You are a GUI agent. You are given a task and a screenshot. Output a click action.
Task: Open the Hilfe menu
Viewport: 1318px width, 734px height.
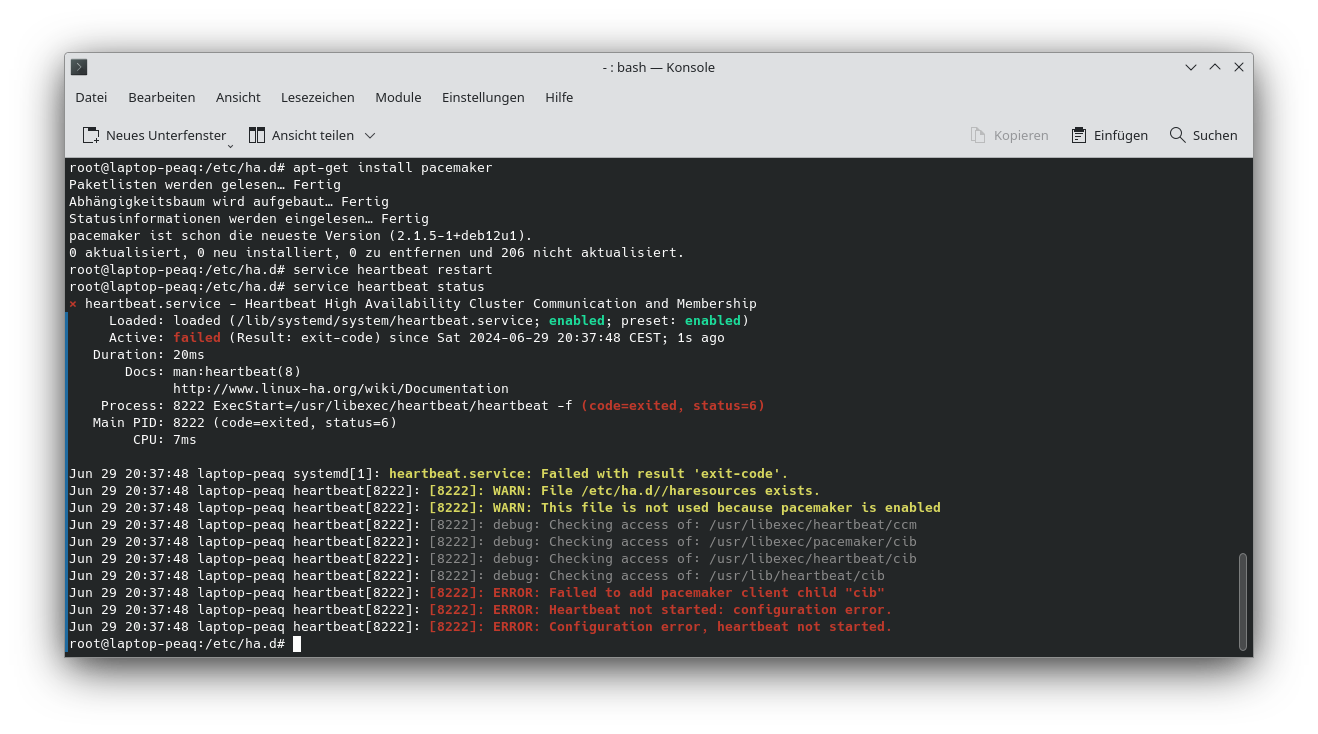559,97
